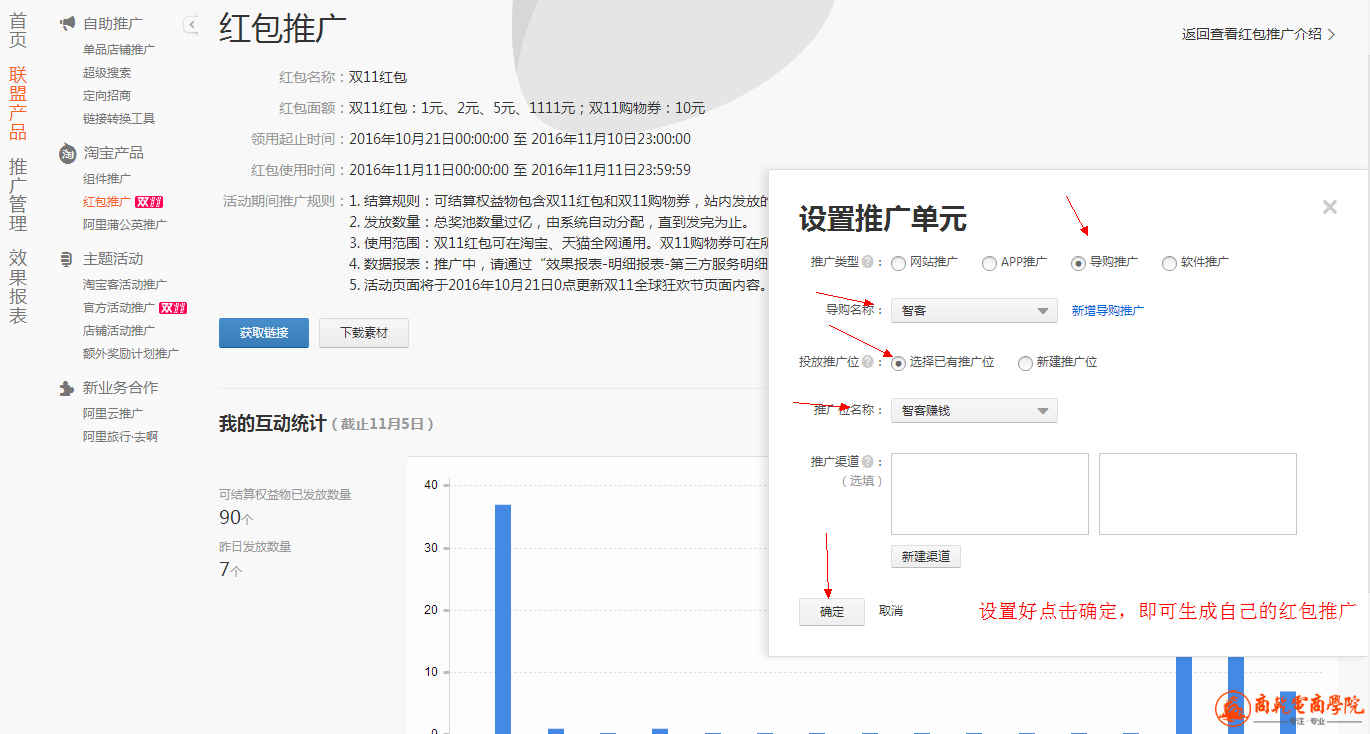Click the 我的互动统计 heading

click(x=272, y=424)
